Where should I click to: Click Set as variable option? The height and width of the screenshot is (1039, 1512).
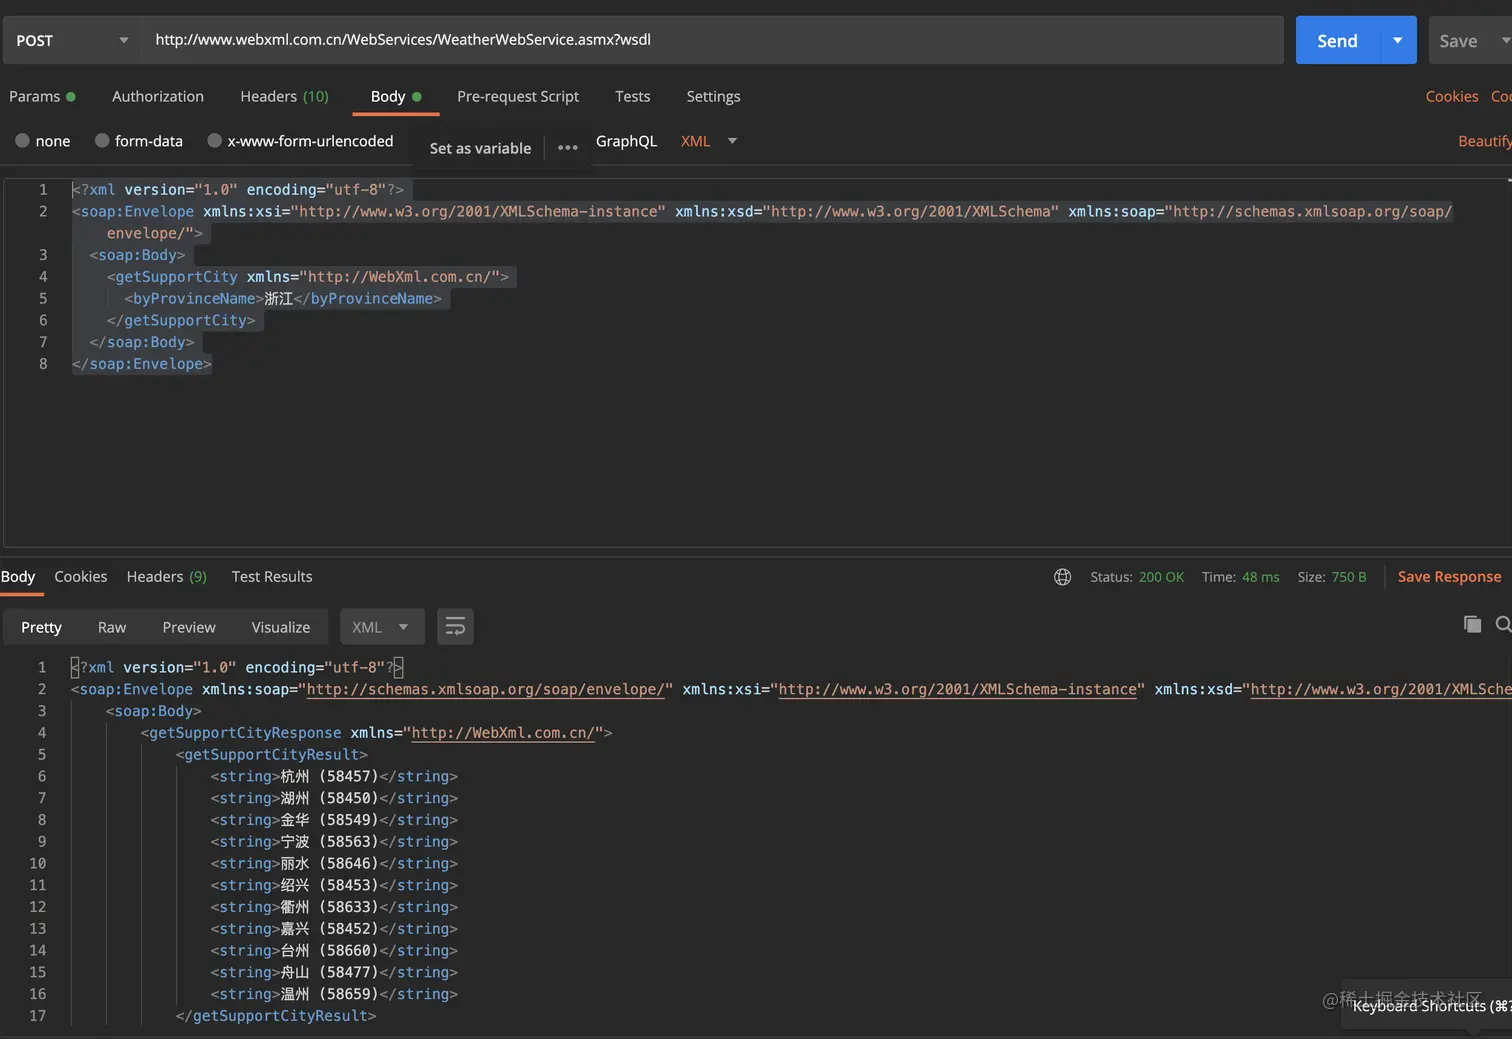480,148
